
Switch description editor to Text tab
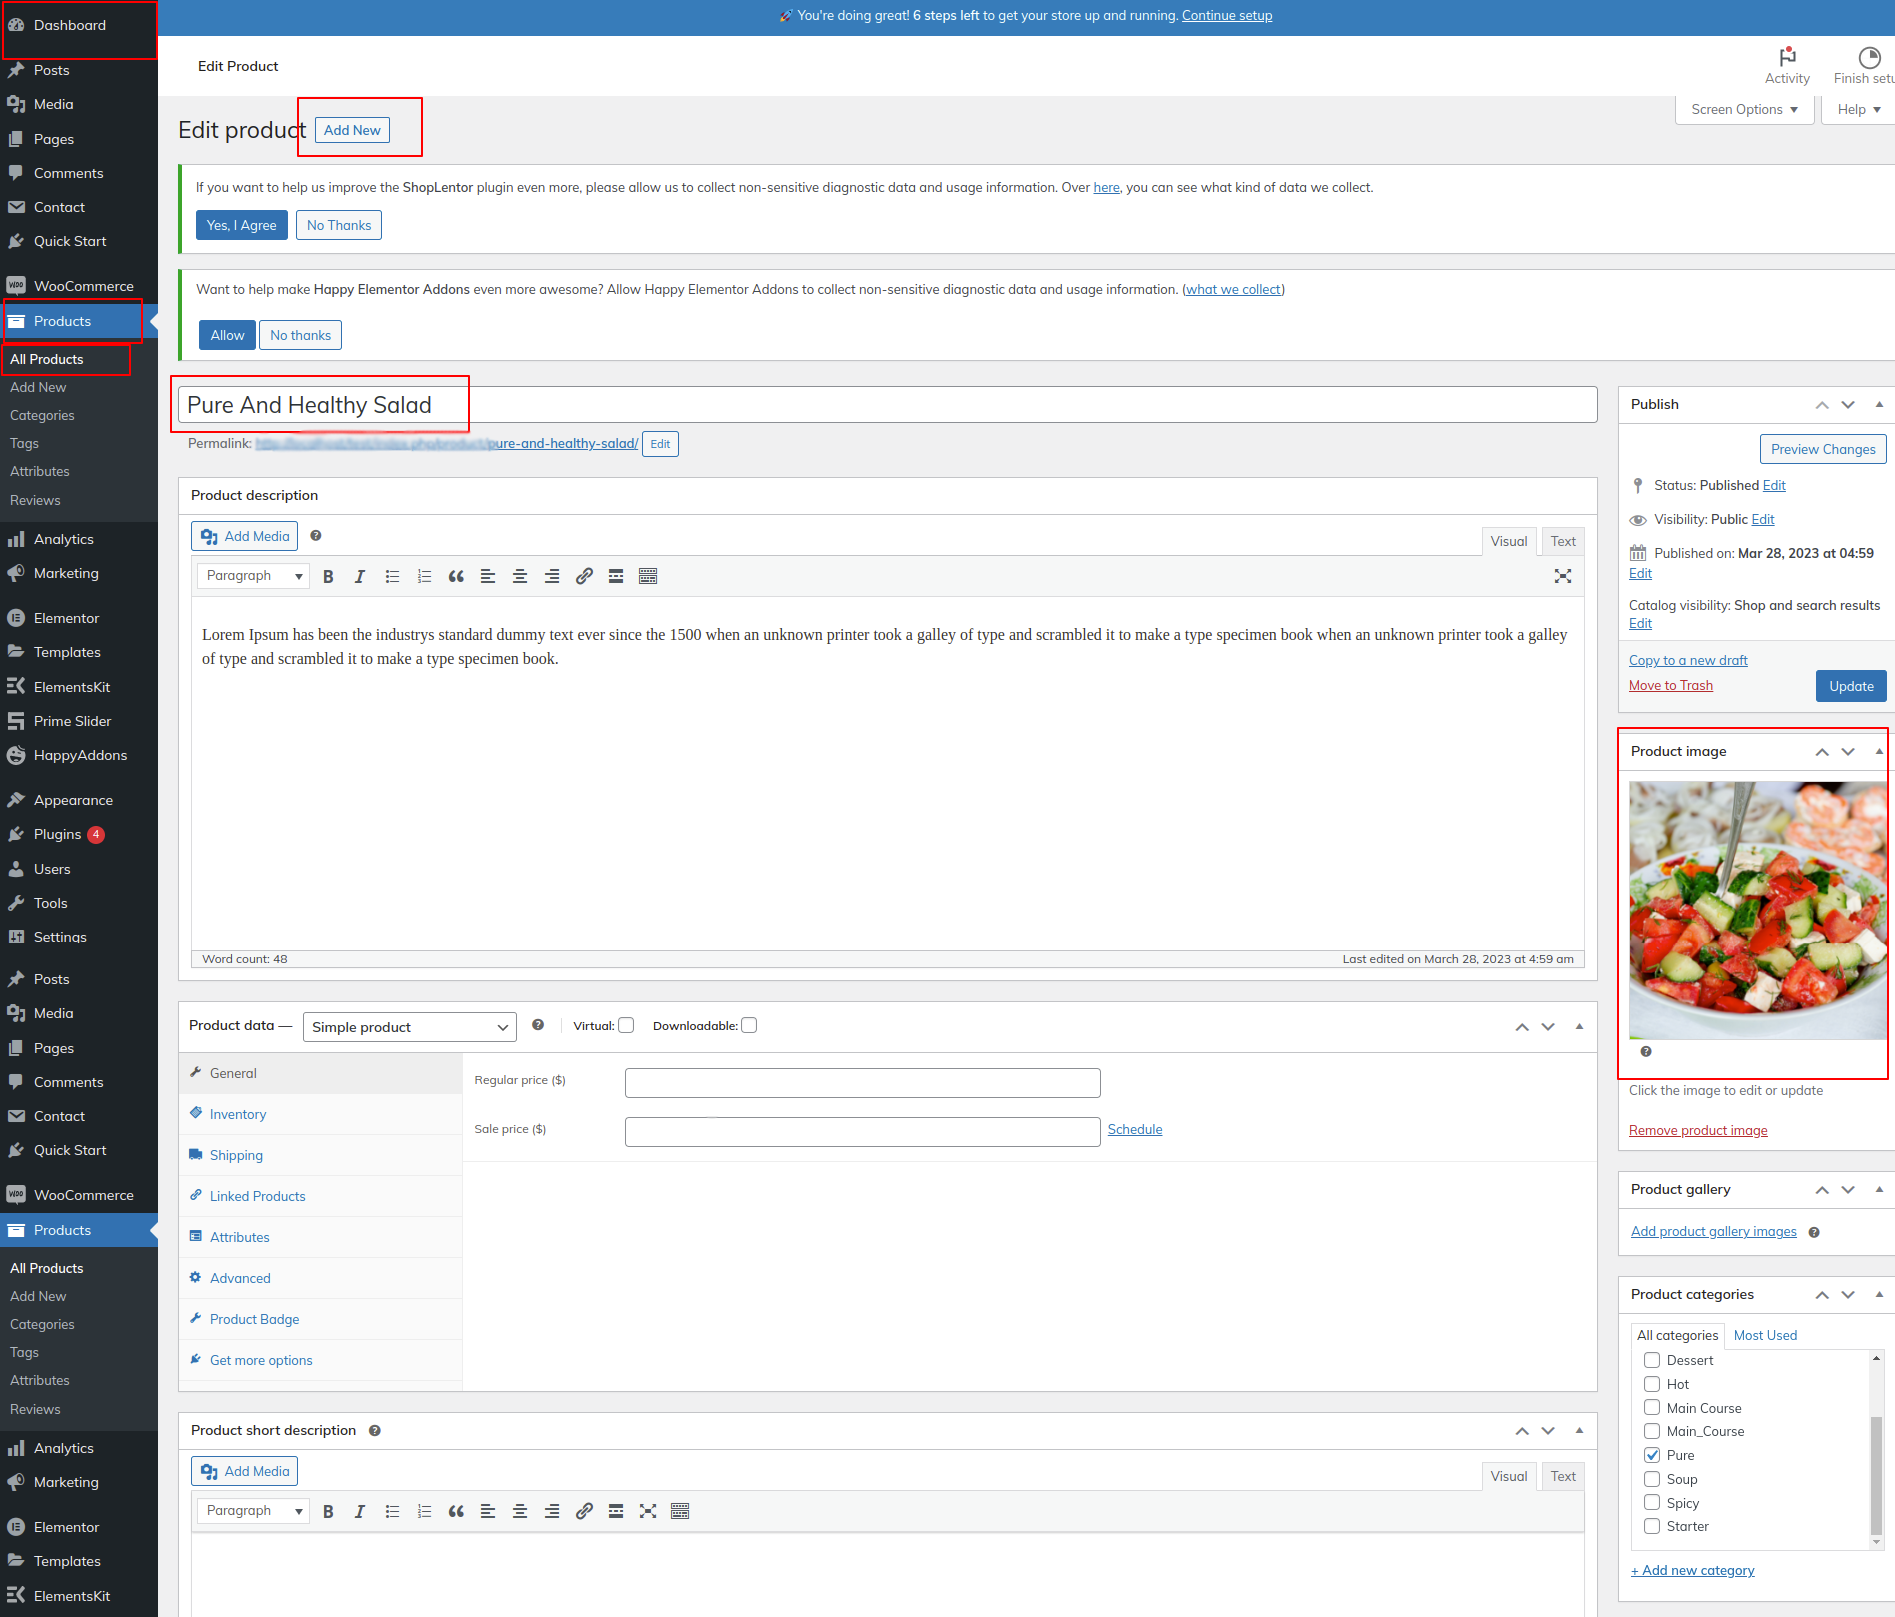pyautogui.click(x=1562, y=541)
